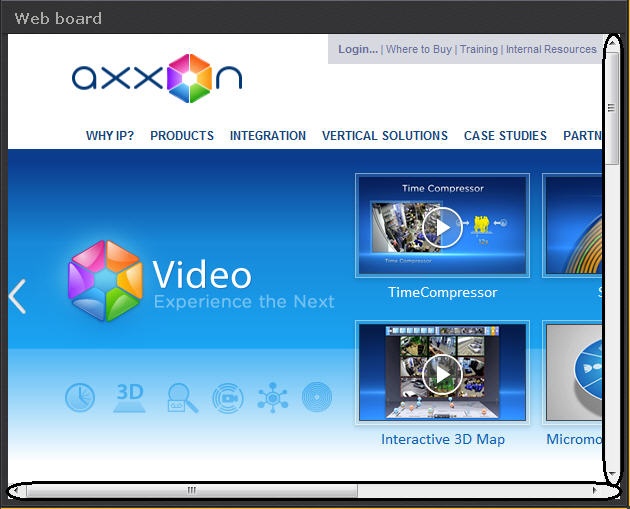Click the Experience the Next tagline
Image resolution: width=630 pixels, height=509 pixels.
(x=244, y=302)
